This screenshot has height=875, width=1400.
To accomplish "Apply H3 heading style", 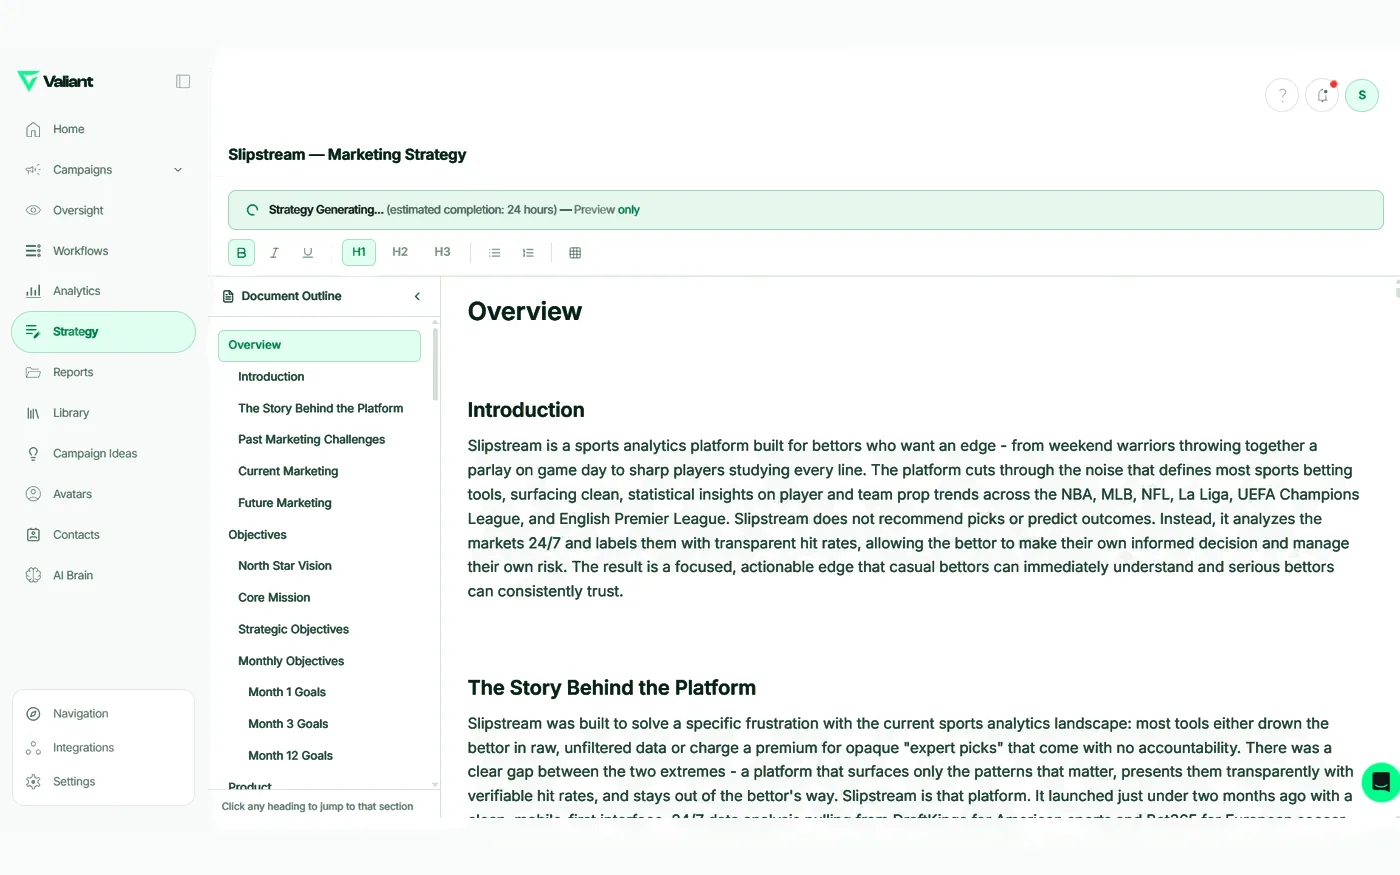I will coord(442,252).
